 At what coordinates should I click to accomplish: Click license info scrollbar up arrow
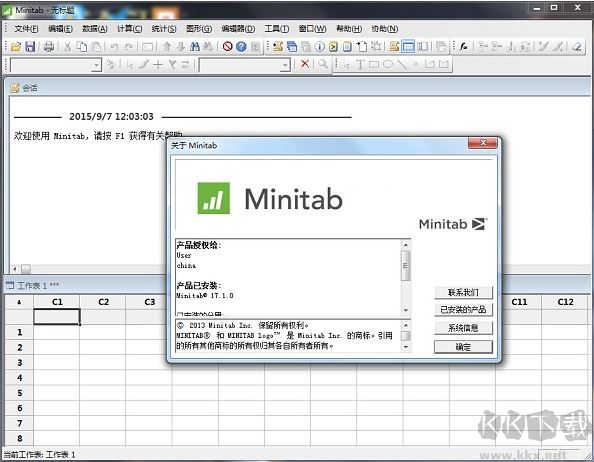point(406,245)
